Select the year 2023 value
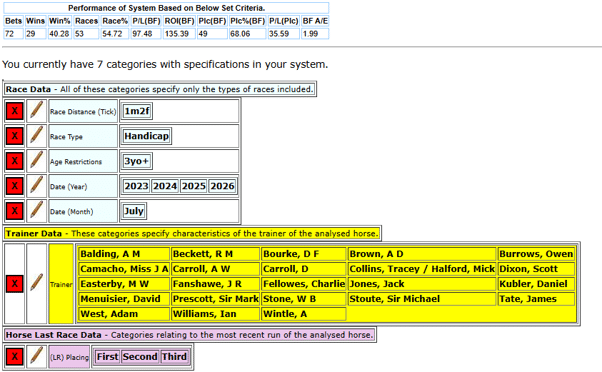Viewport: 602px width, 372px height. point(136,186)
